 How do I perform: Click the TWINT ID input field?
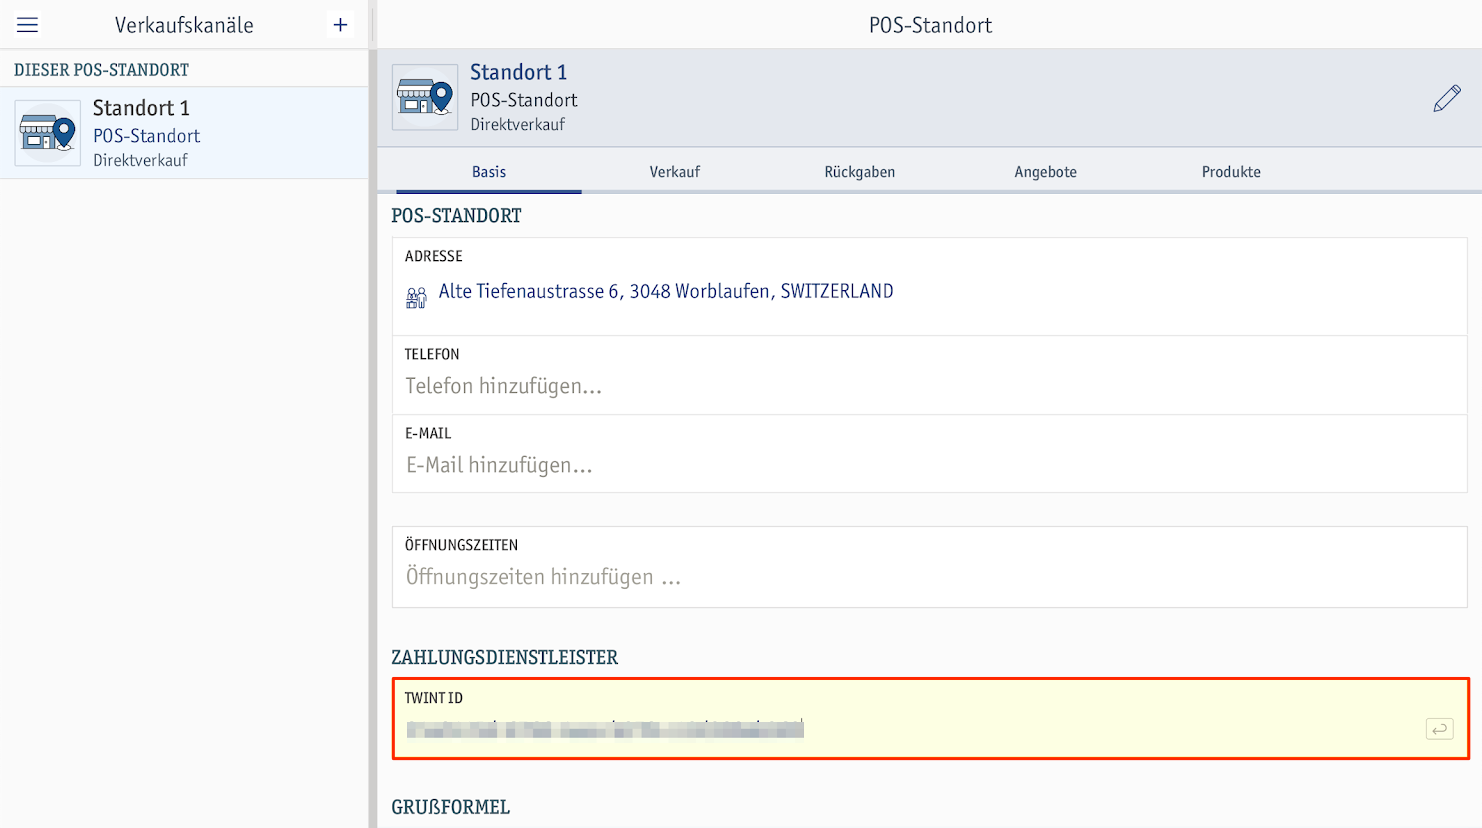coord(931,719)
